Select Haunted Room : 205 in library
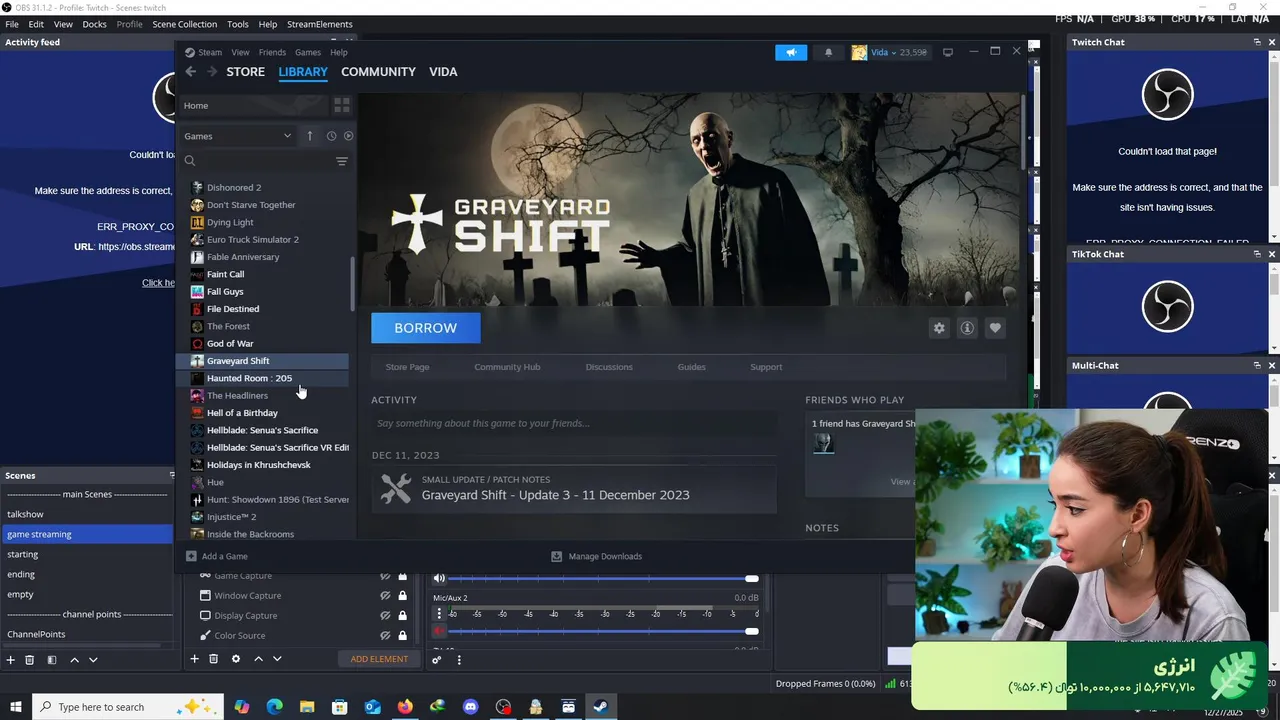1280x720 pixels. [x=262, y=378]
